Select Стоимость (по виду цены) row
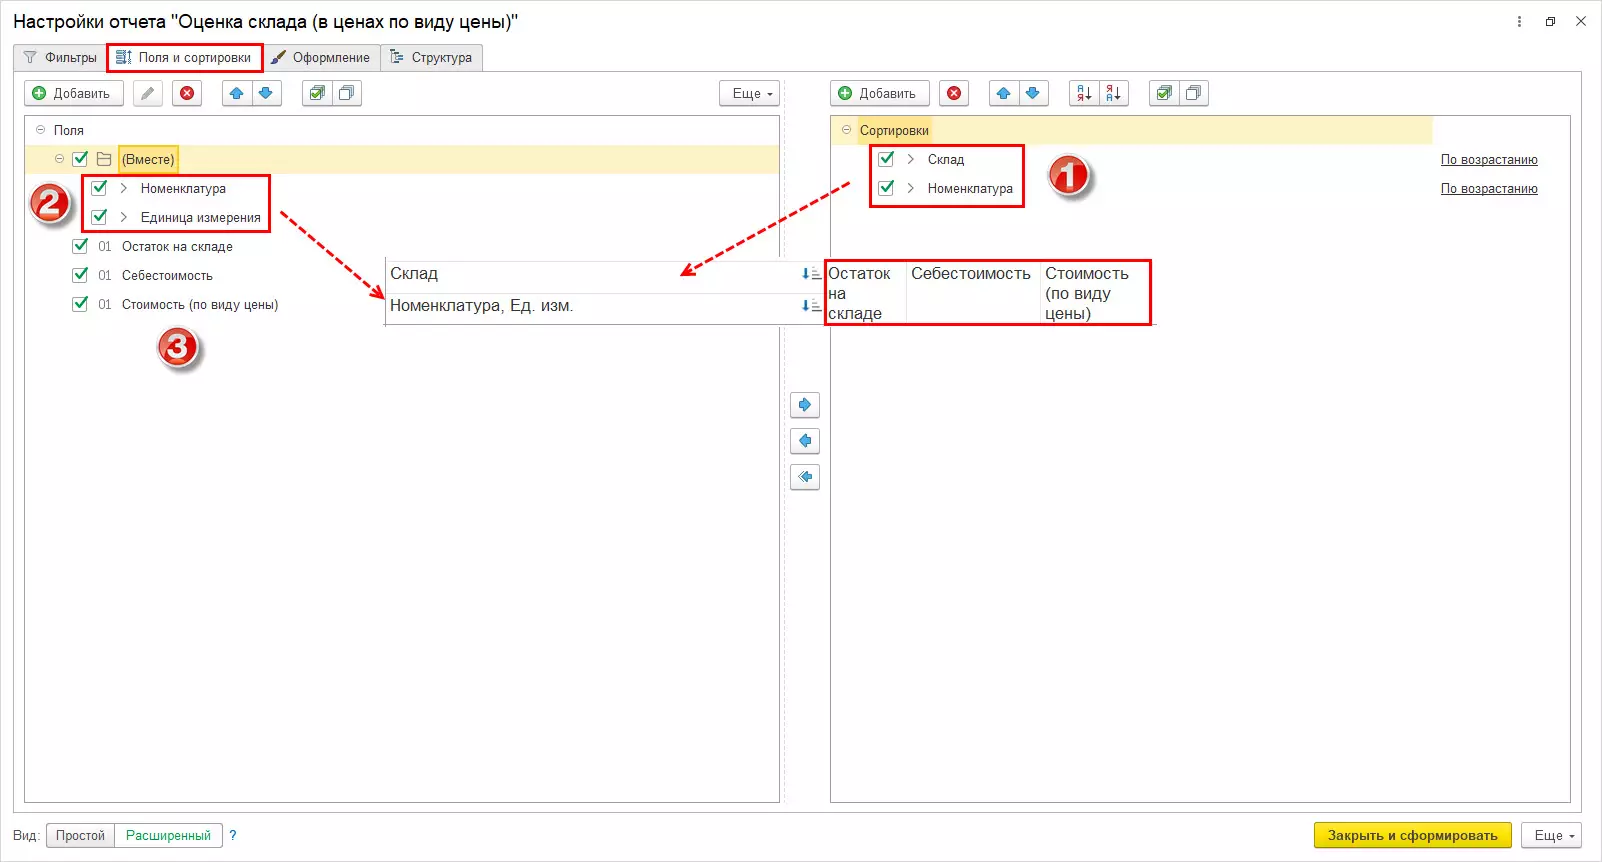 point(402,304)
